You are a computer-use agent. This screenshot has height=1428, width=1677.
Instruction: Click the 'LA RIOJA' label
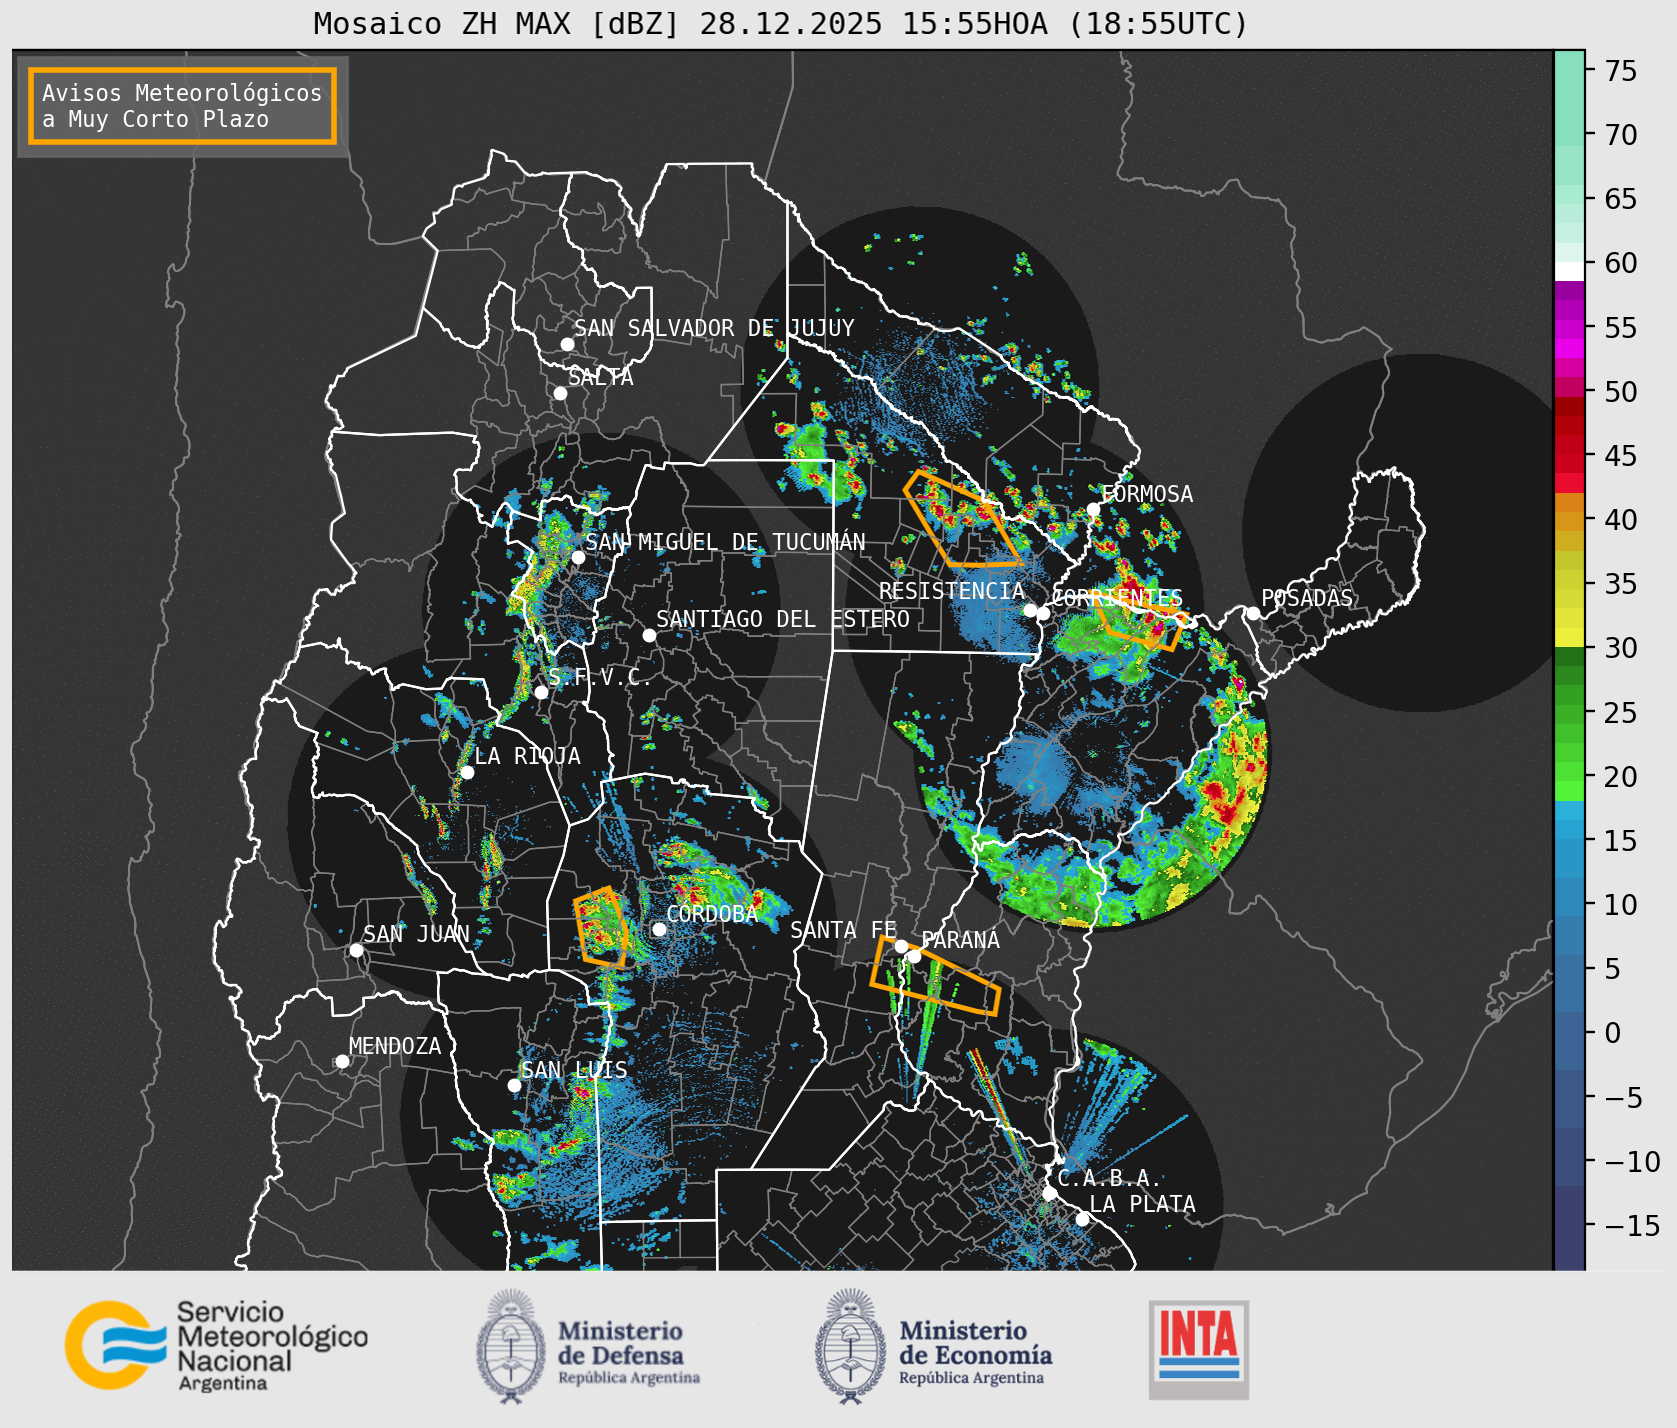click(x=527, y=756)
